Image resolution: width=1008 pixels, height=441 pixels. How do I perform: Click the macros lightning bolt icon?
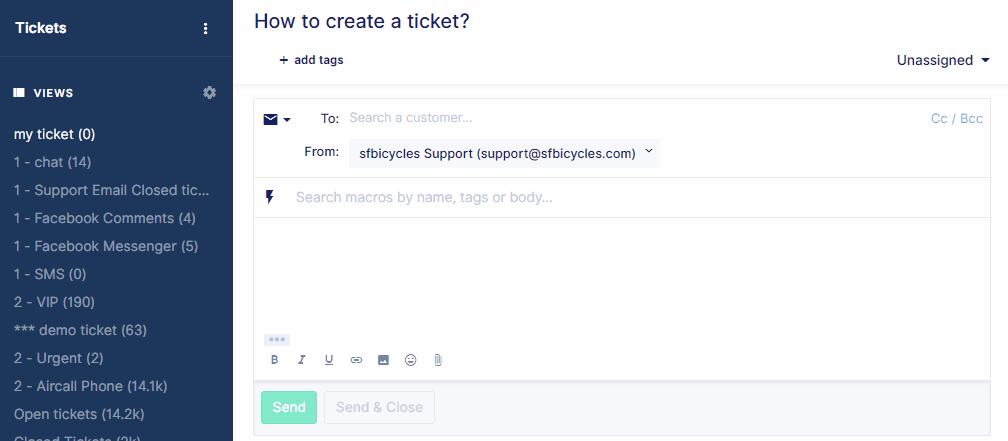(x=269, y=197)
